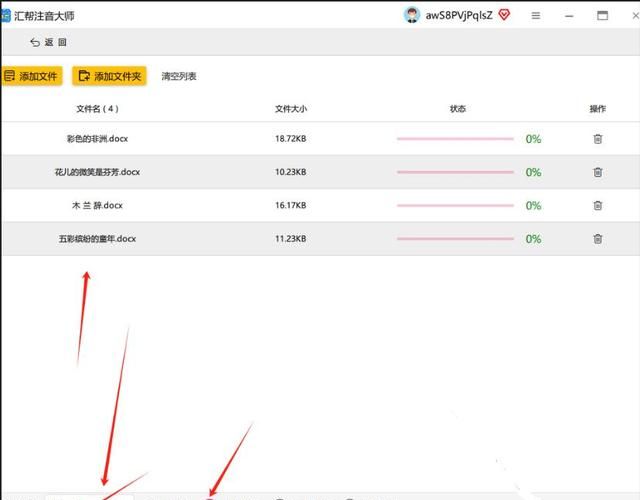
Task: Open the hamburger menu icon in the title bar
Action: click(x=536, y=16)
